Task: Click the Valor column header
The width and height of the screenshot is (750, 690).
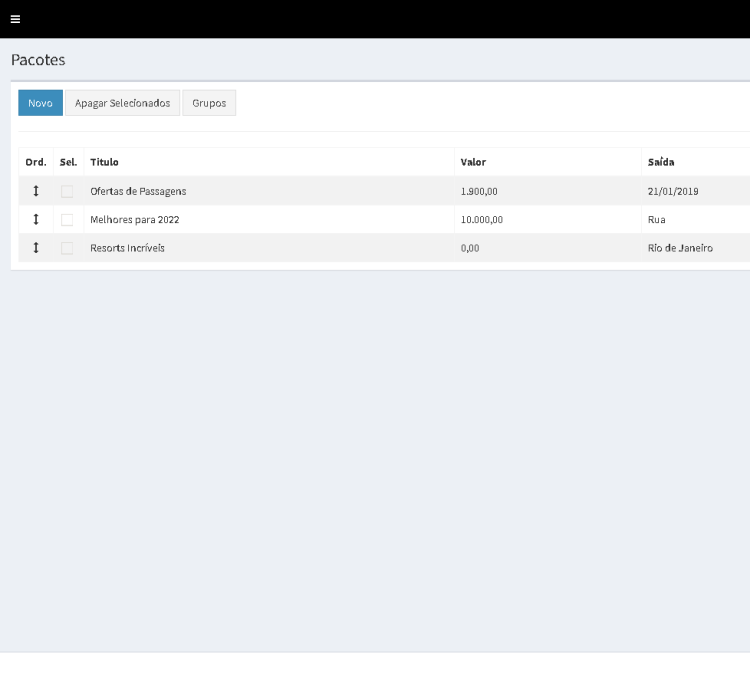Action: pyautogui.click(x=473, y=162)
